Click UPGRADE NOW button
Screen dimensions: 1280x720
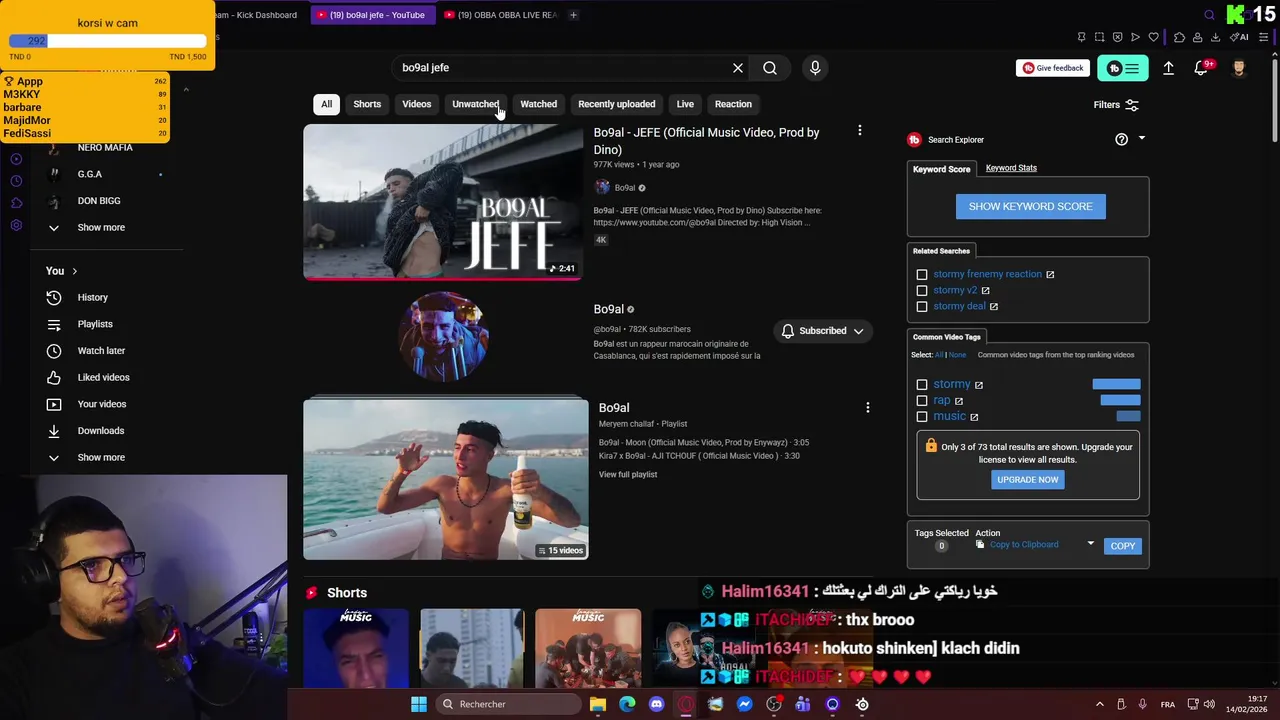point(1028,480)
